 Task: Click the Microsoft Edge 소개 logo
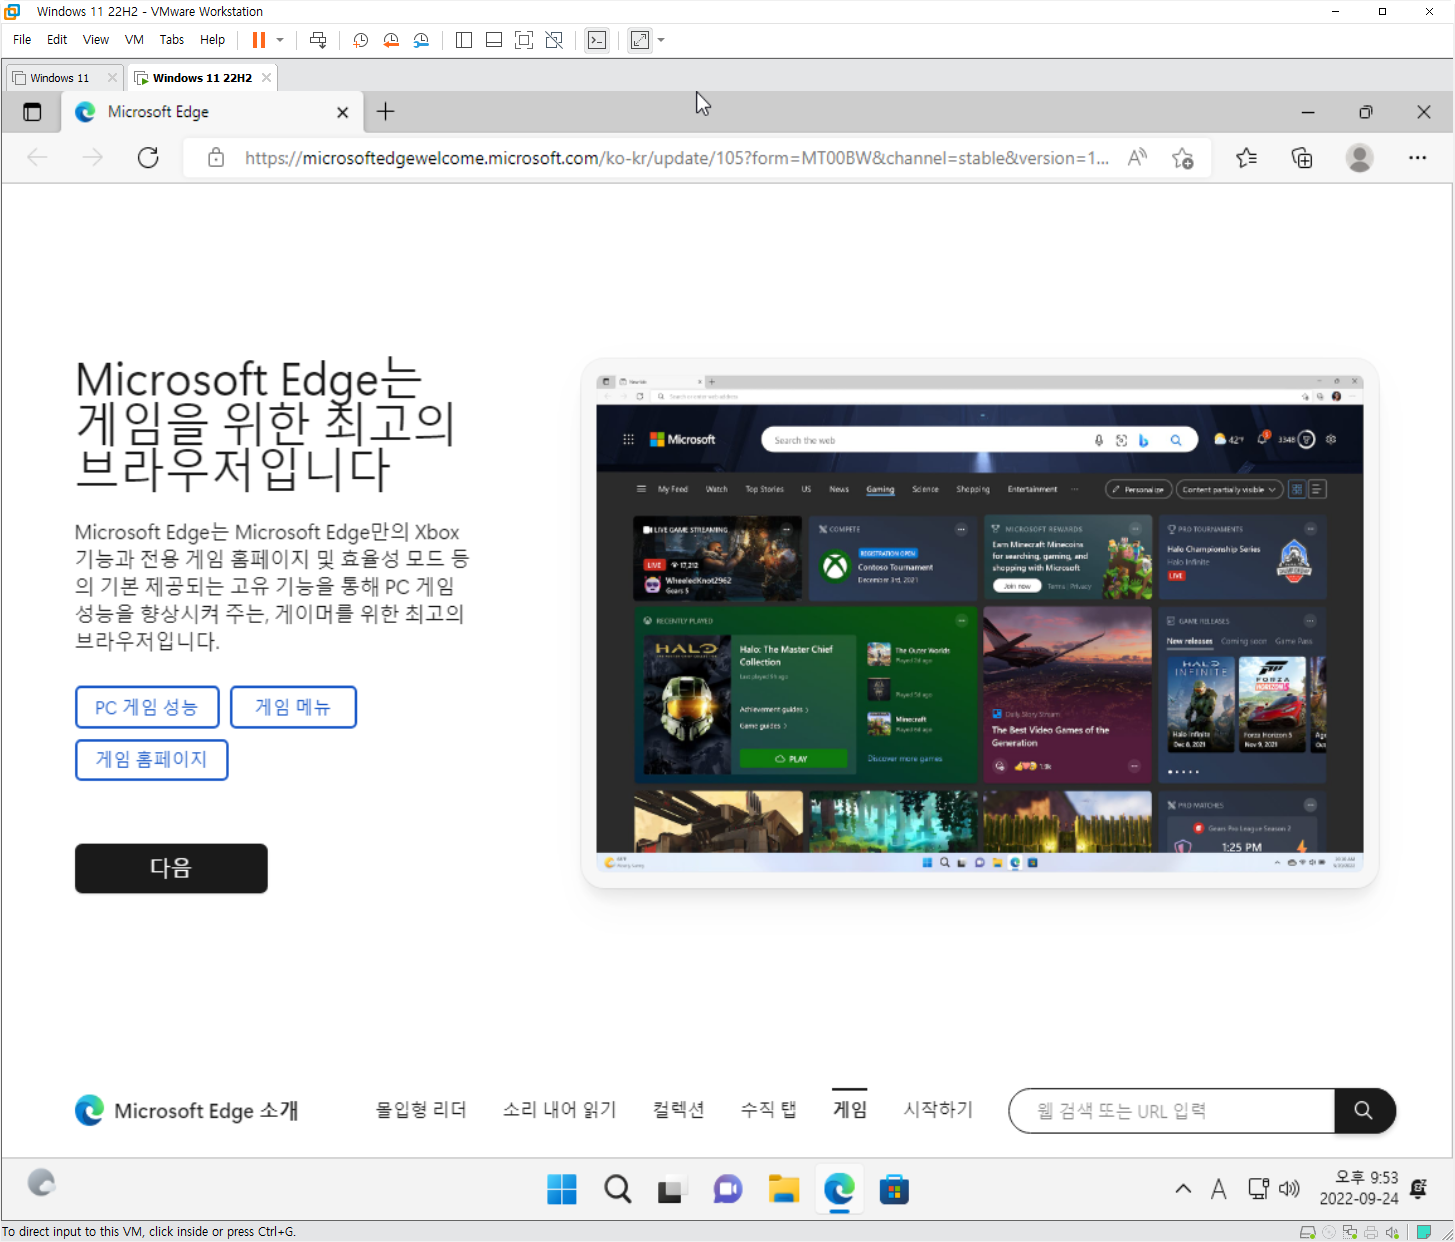[x=187, y=1111]
